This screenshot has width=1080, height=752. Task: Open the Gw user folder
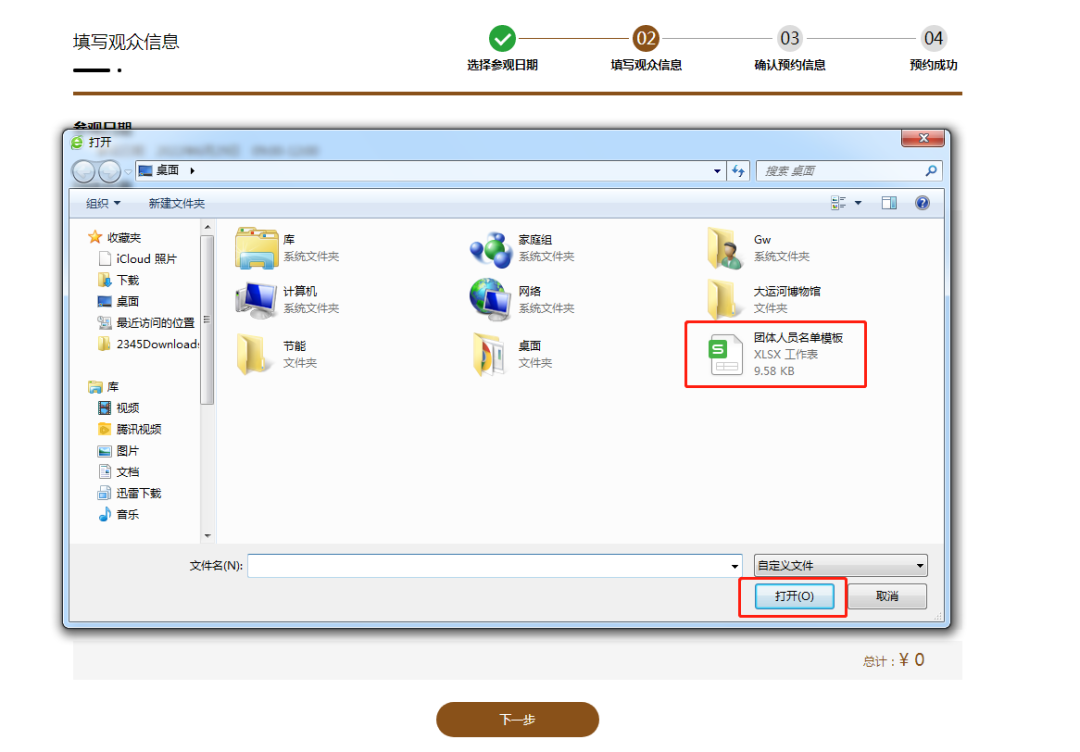tap(758, 248)
